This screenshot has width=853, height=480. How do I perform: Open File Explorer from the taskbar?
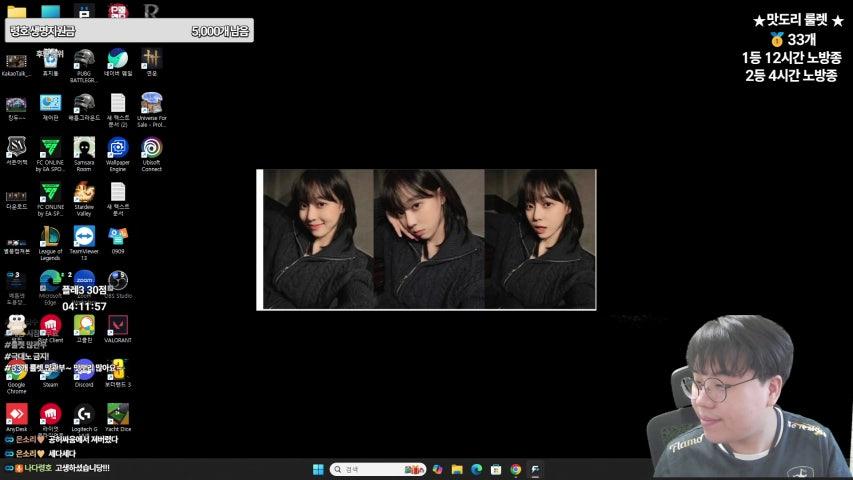(456, 469)
